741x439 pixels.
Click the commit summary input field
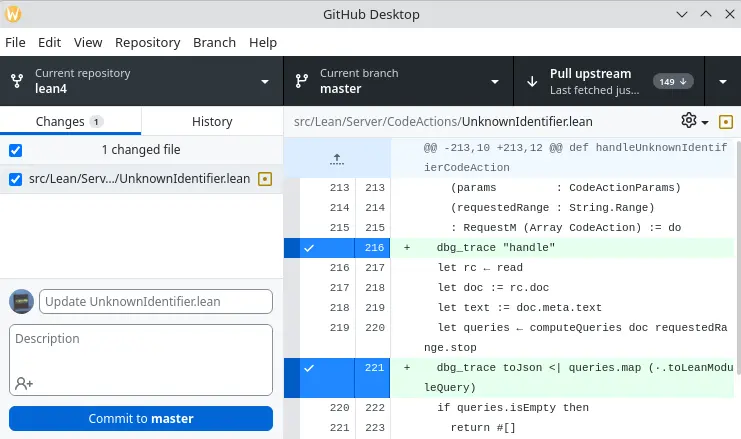pos(156,301)
